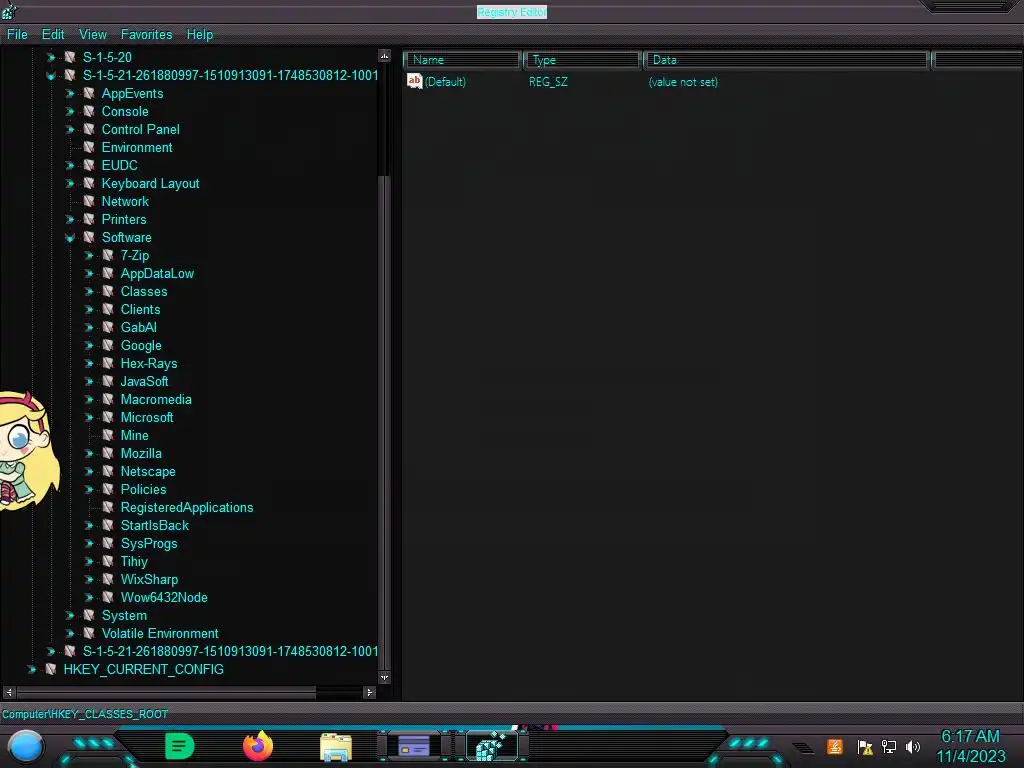Viewport: 1024px width, 768px height.
Task: Click the folder icon beside Google key
Action: (x=108, y=345)
